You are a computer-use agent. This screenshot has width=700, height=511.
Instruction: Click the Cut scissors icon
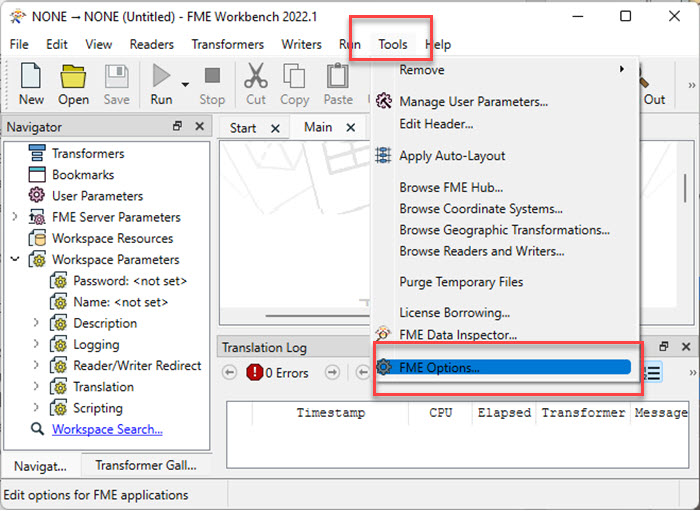(x=256, y=76)
